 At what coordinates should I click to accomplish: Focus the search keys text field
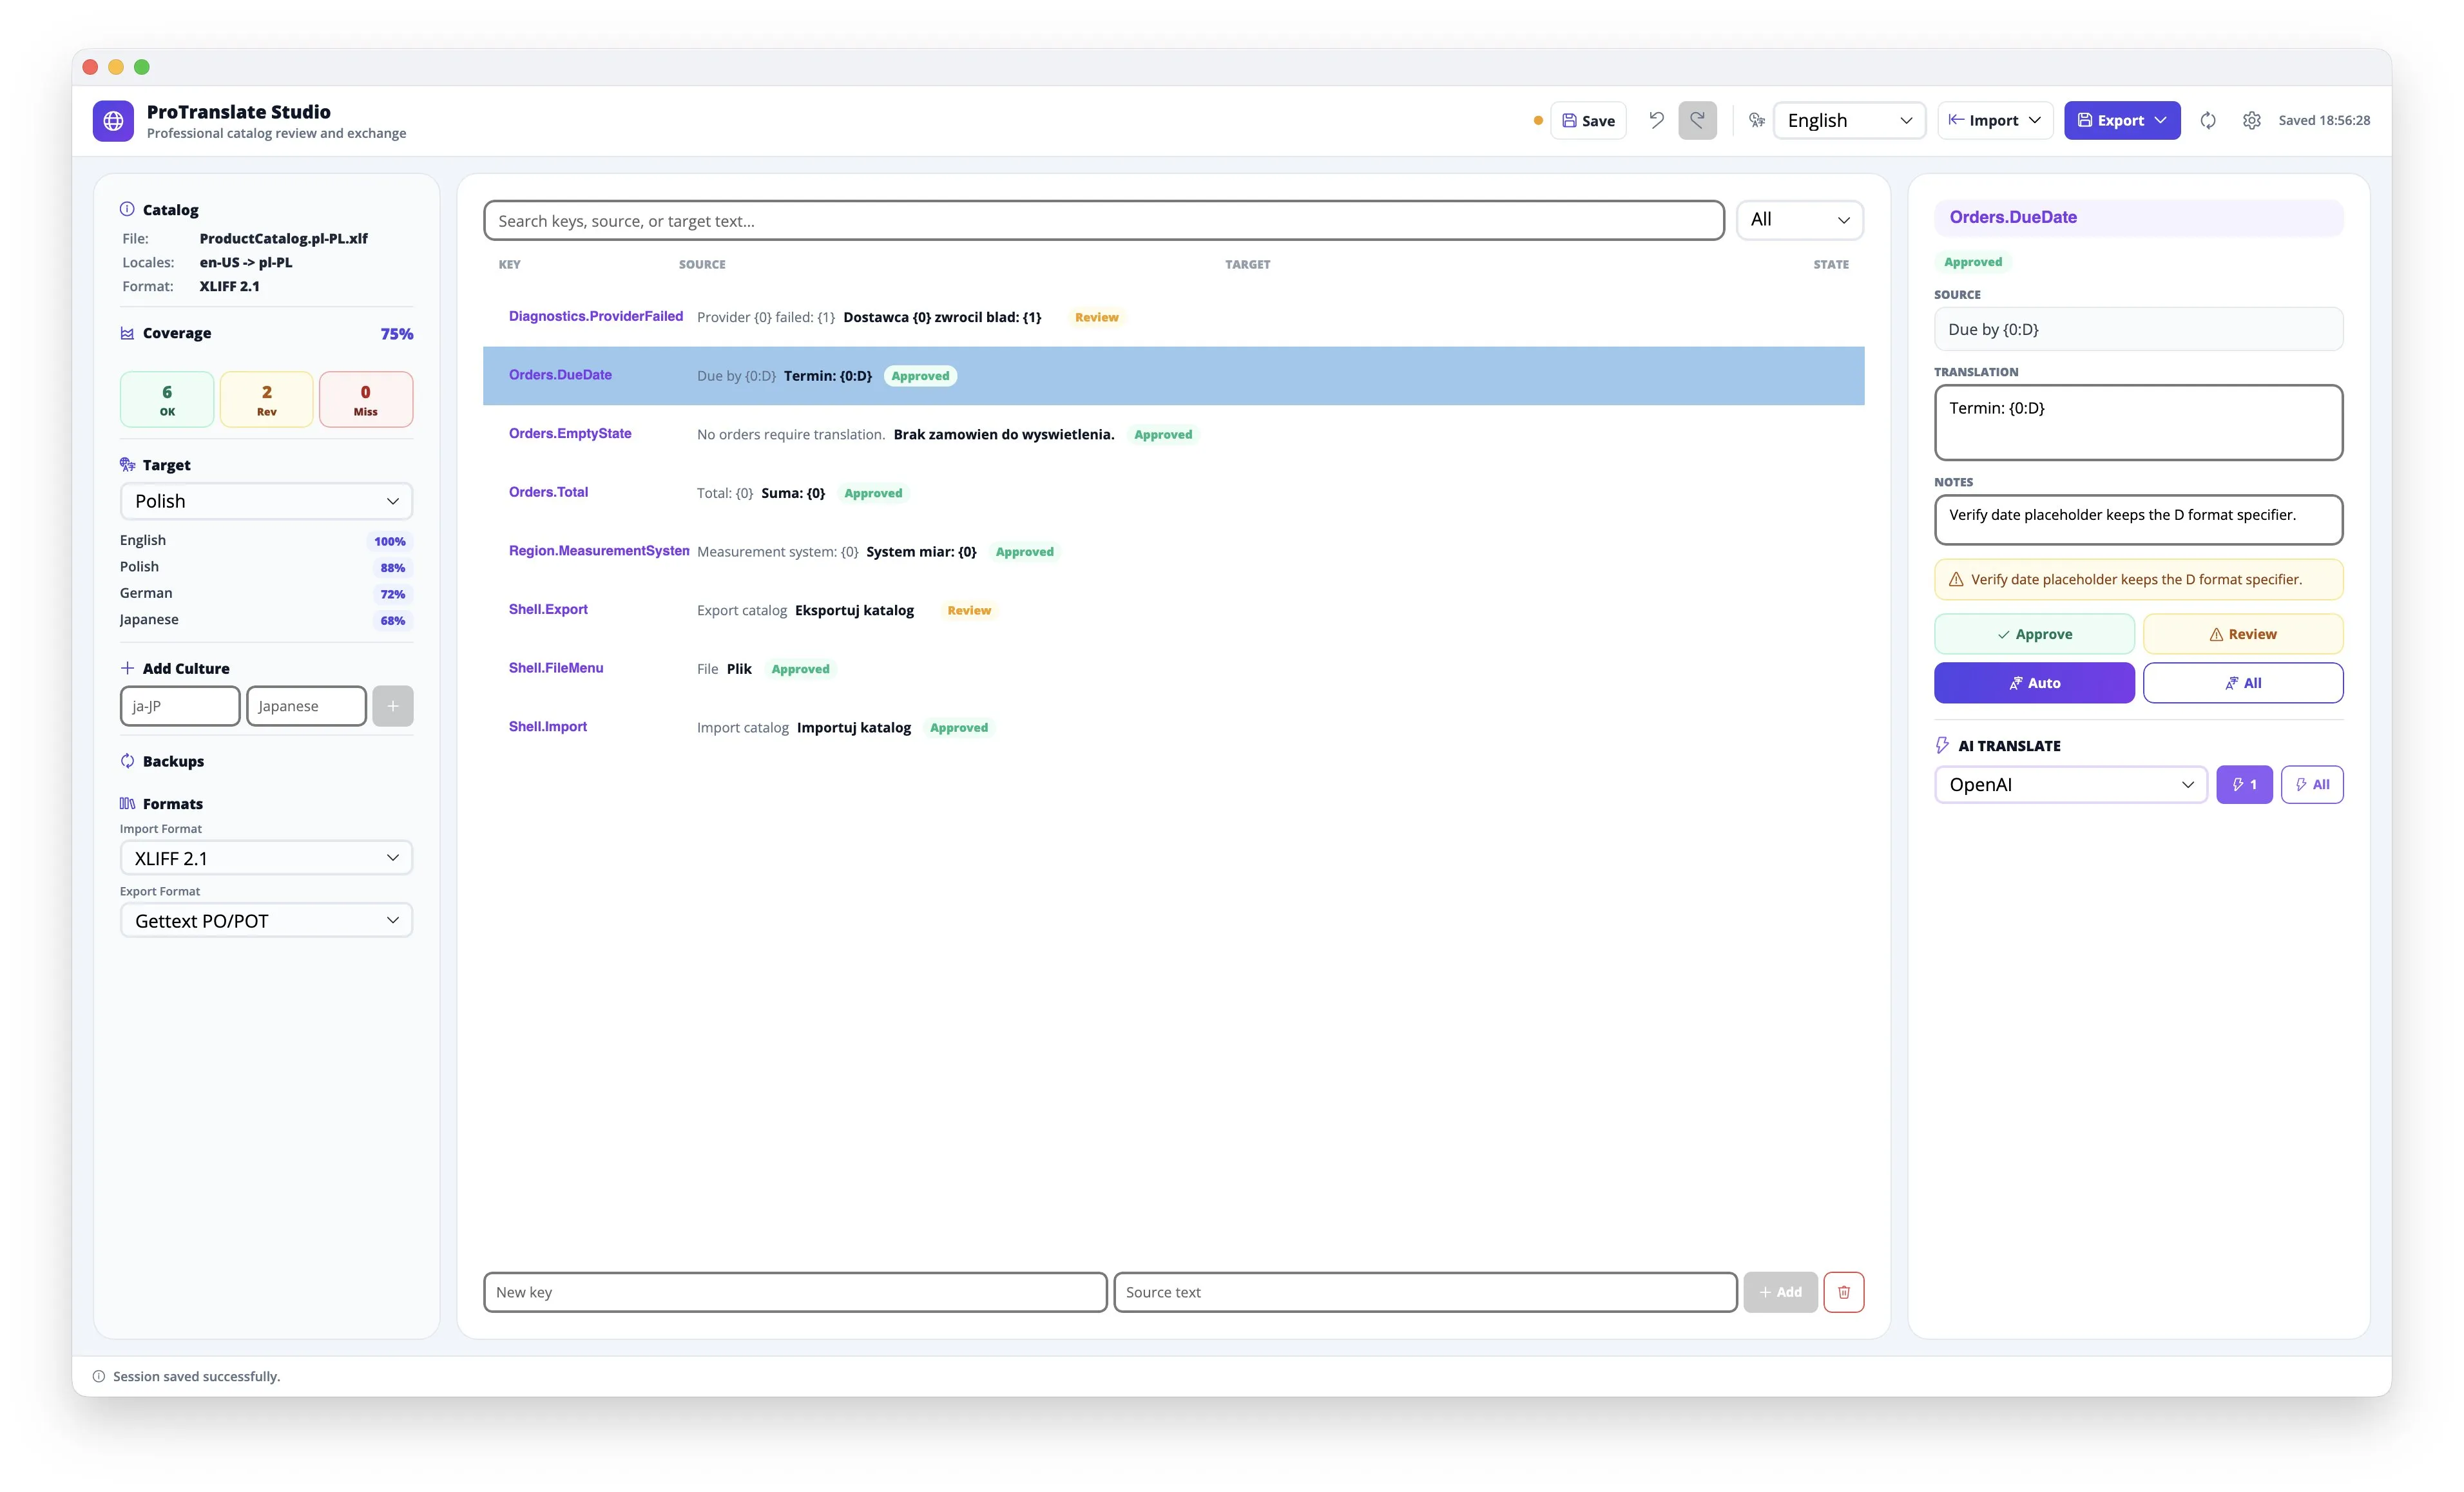(1103, 221)
